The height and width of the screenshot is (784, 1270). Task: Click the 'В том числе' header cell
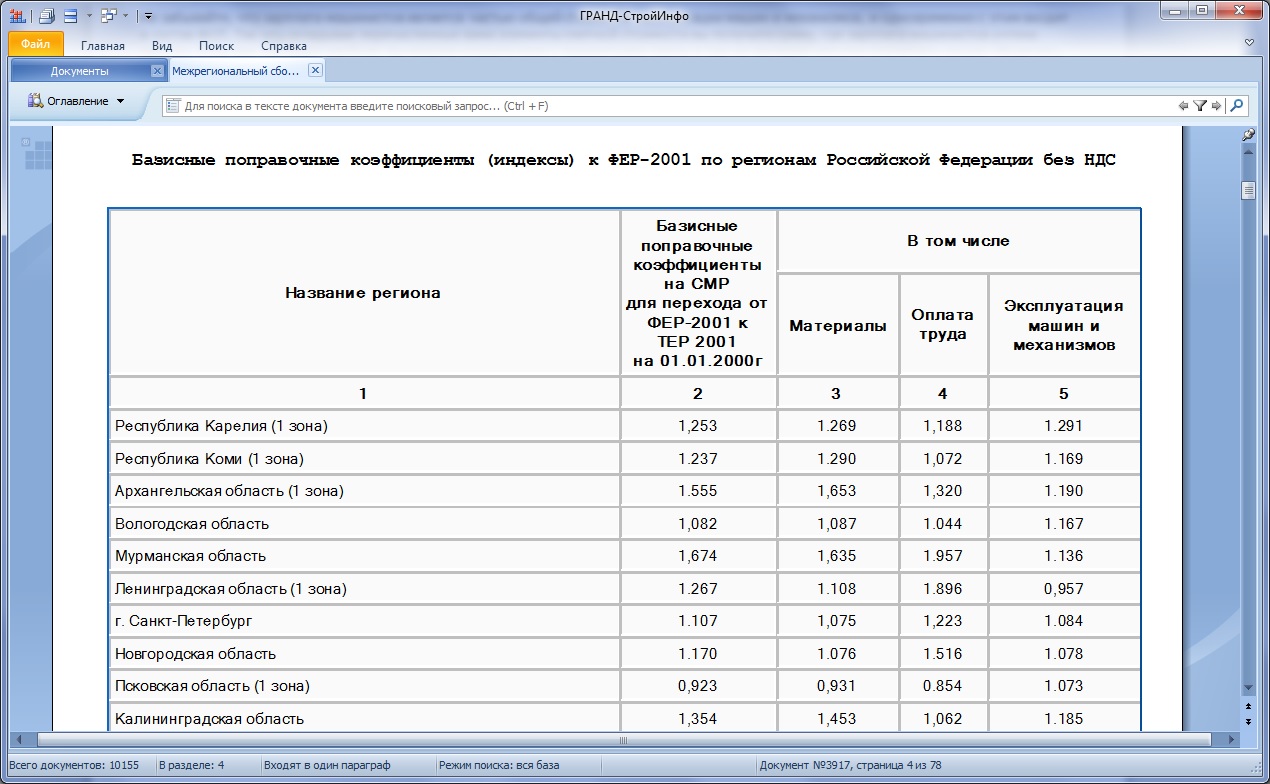coord(958,241)
